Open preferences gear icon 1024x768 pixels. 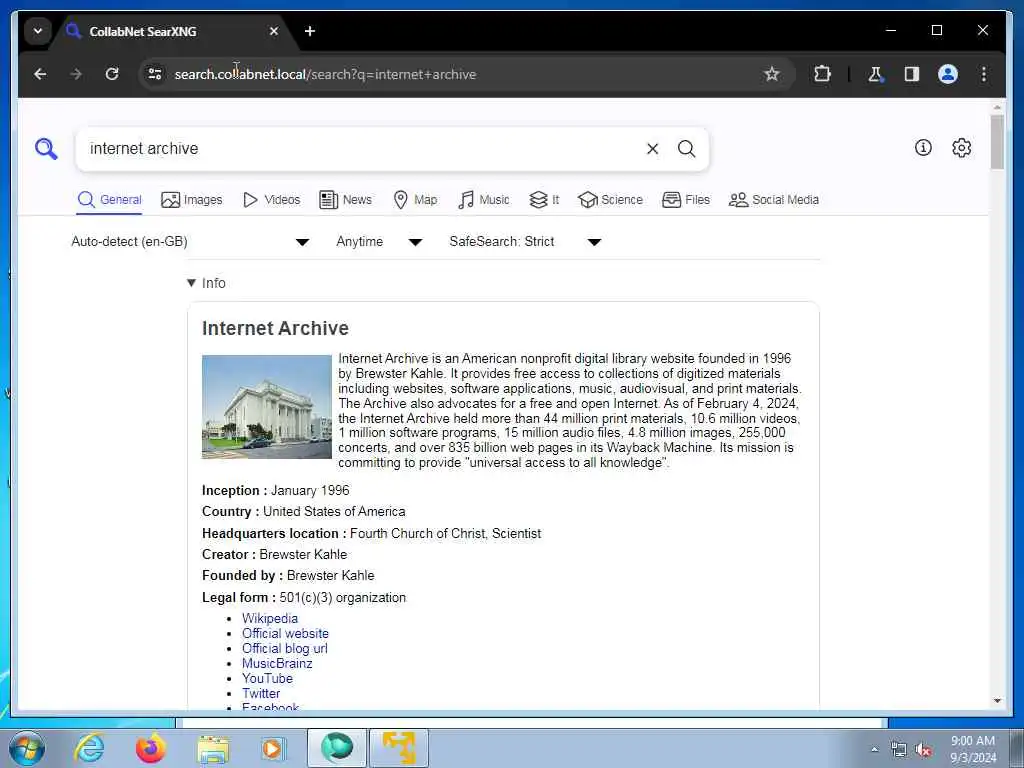(x=961, y=148)
